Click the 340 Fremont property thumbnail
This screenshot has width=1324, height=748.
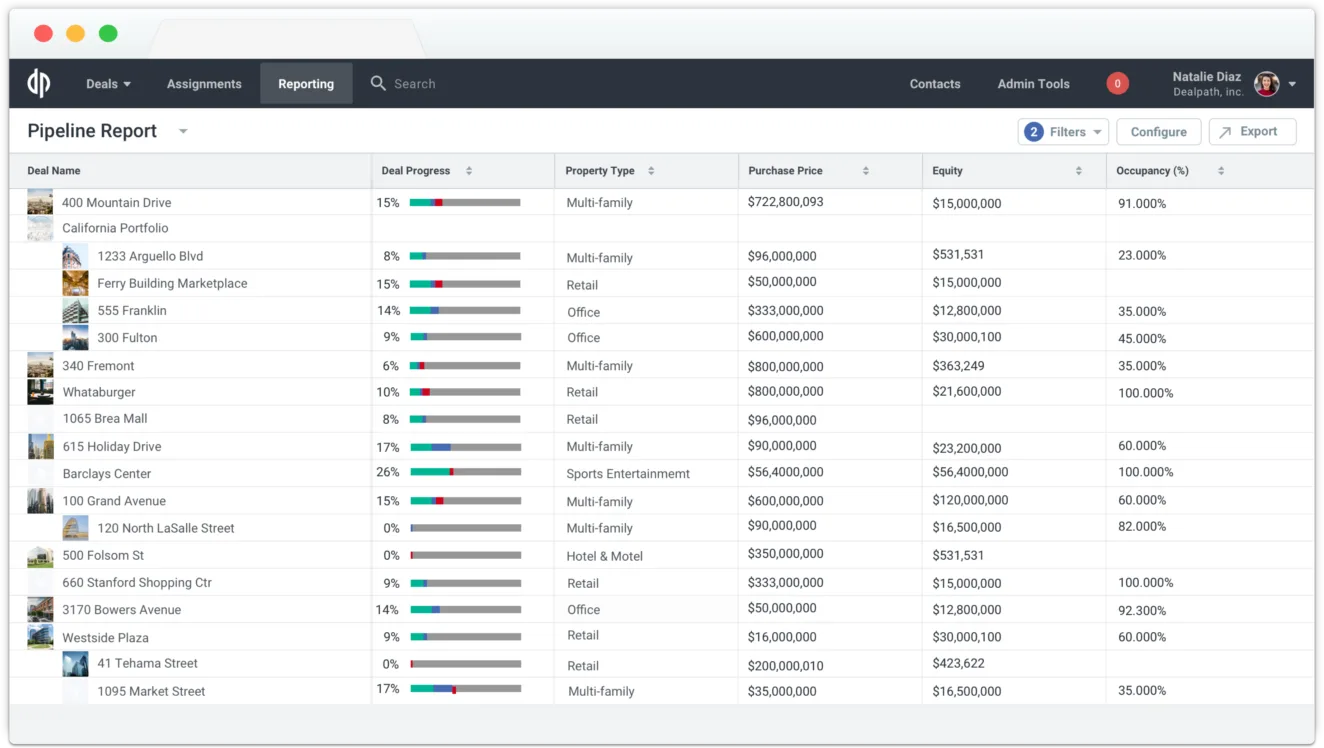click(x=39, y=365)
